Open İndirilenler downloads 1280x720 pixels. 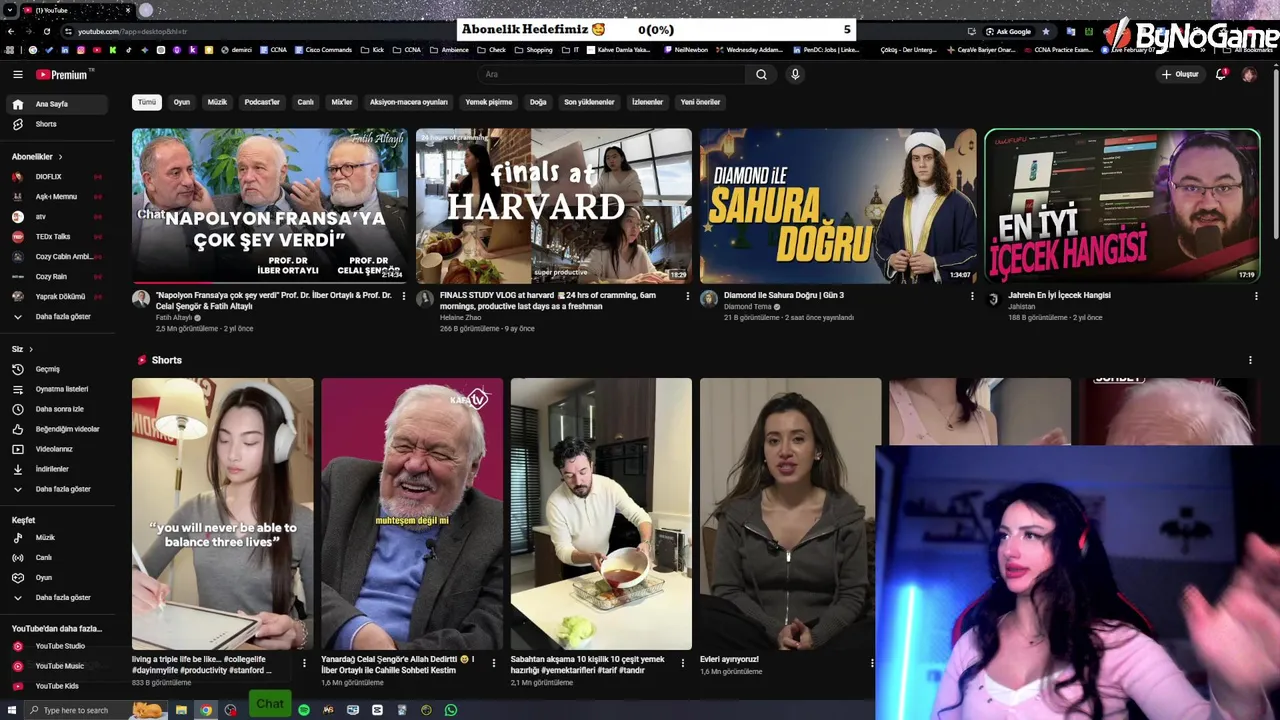coord(57,469)
